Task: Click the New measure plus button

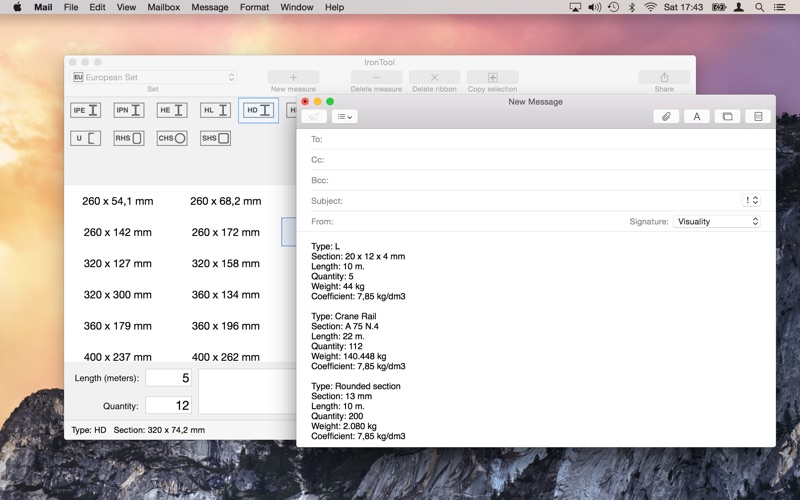Action: [293, 77]
